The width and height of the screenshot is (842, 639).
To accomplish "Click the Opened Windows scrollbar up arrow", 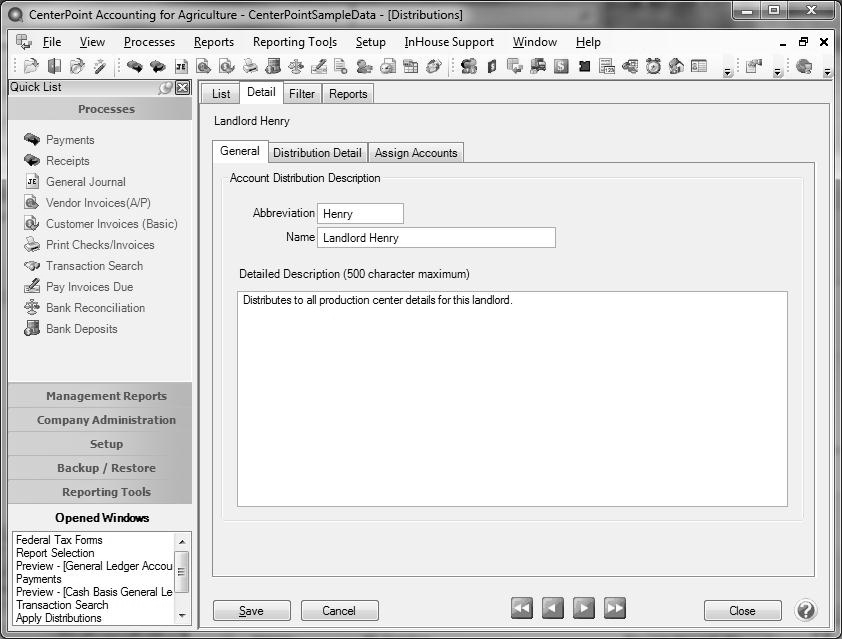I will (182, 542).
